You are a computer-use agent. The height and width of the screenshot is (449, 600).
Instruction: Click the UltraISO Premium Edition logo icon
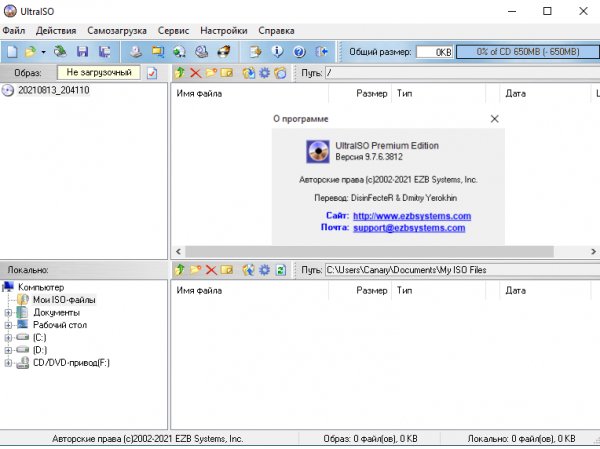point(318,152)
